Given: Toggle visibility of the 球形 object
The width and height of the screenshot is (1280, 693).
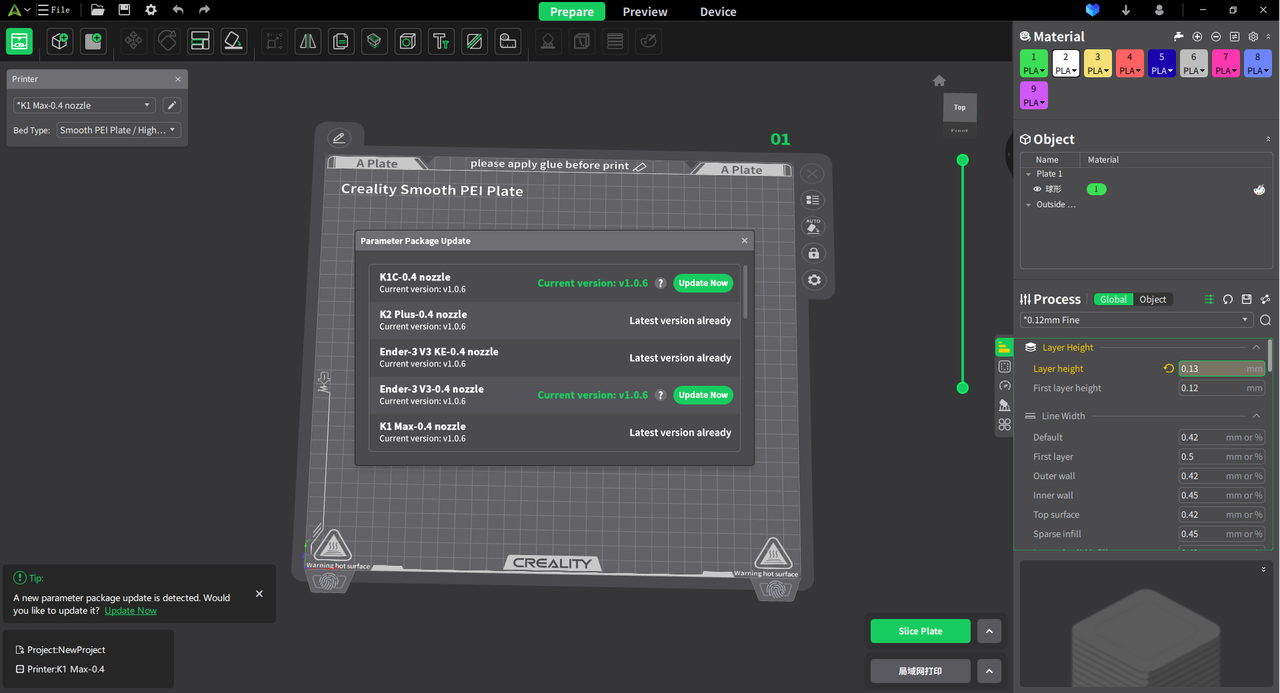Looking at the screenshot, I should pos(1037,189).
